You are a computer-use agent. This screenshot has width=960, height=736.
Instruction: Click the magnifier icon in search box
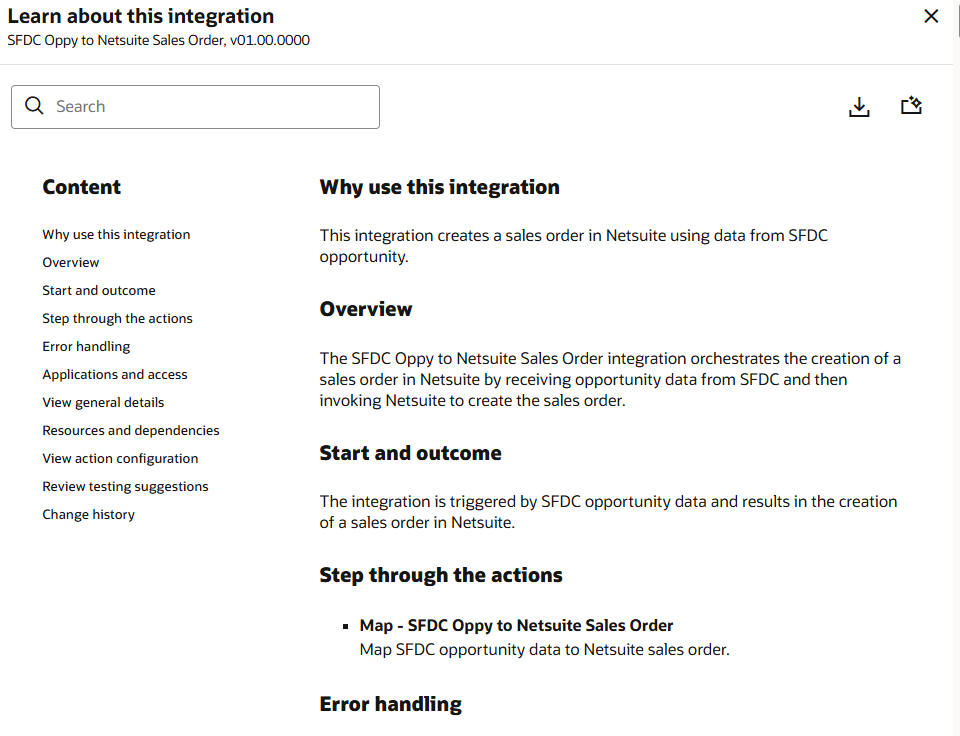point(34,106)
